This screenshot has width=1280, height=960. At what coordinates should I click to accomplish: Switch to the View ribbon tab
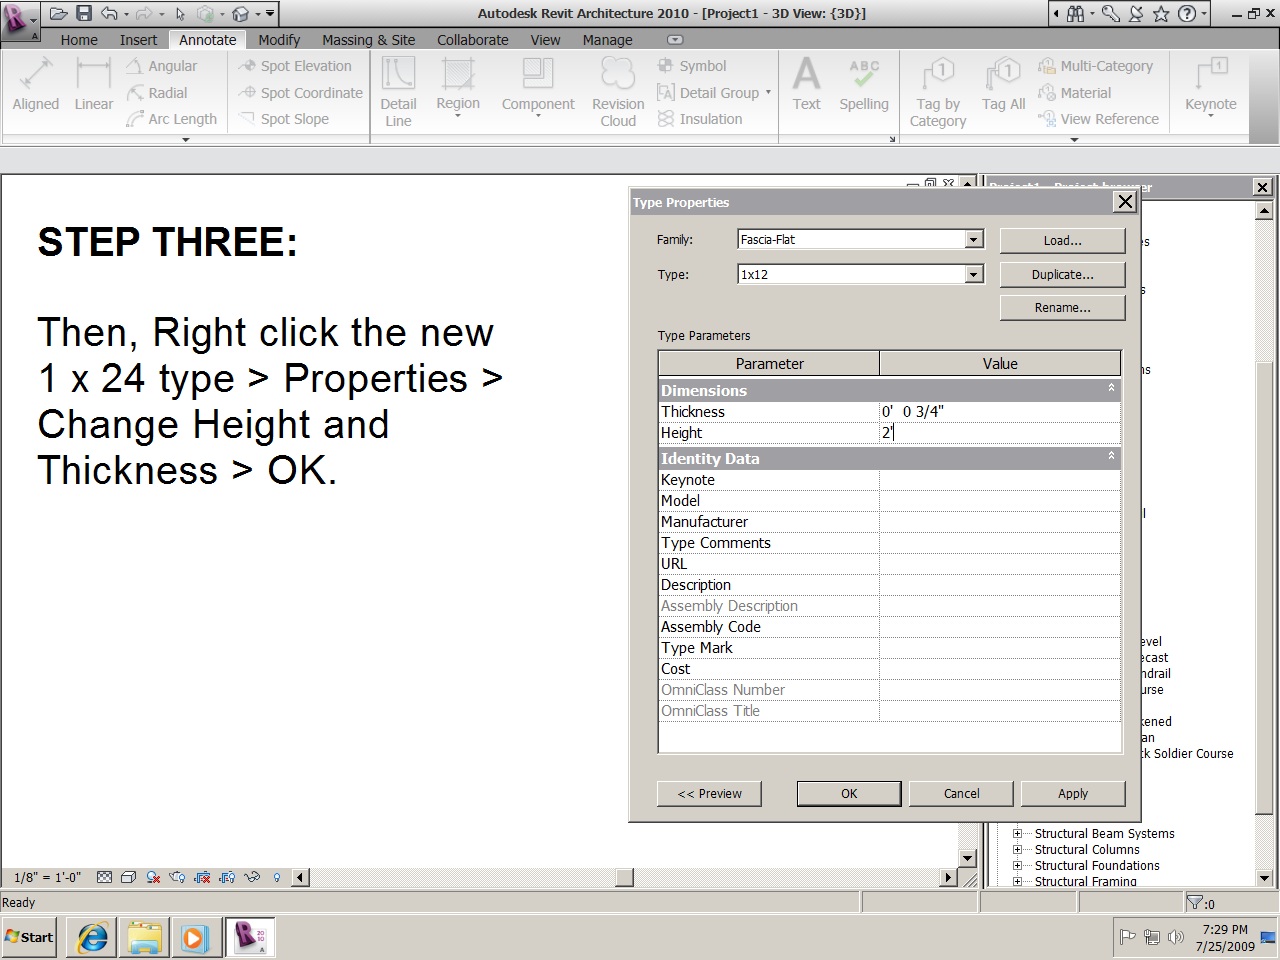pos(545,40)
